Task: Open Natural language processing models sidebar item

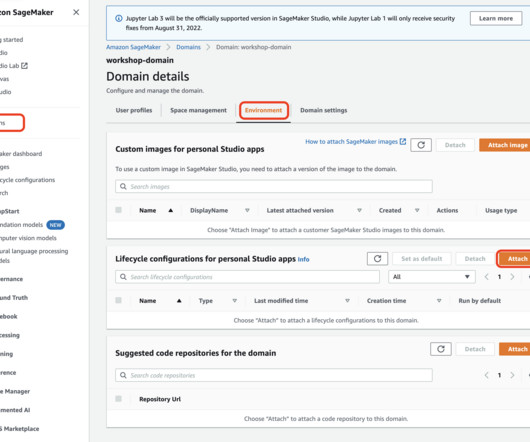Action: (34, 256)
